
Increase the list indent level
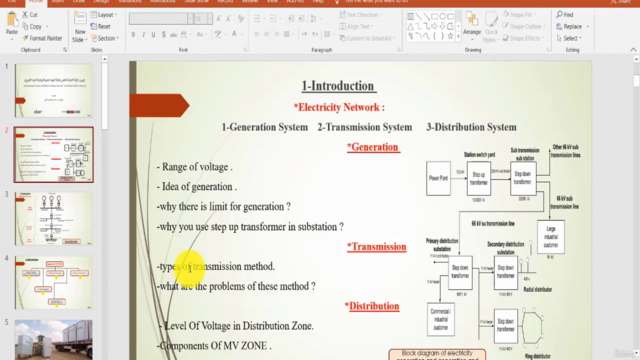coord(301,18)
